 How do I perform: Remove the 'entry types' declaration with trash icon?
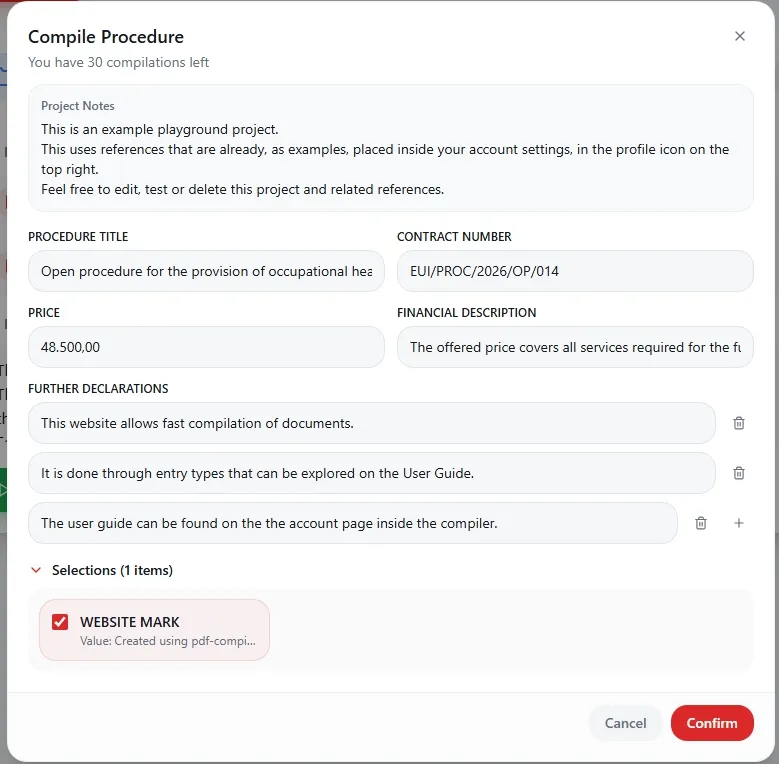click(739, 473)
